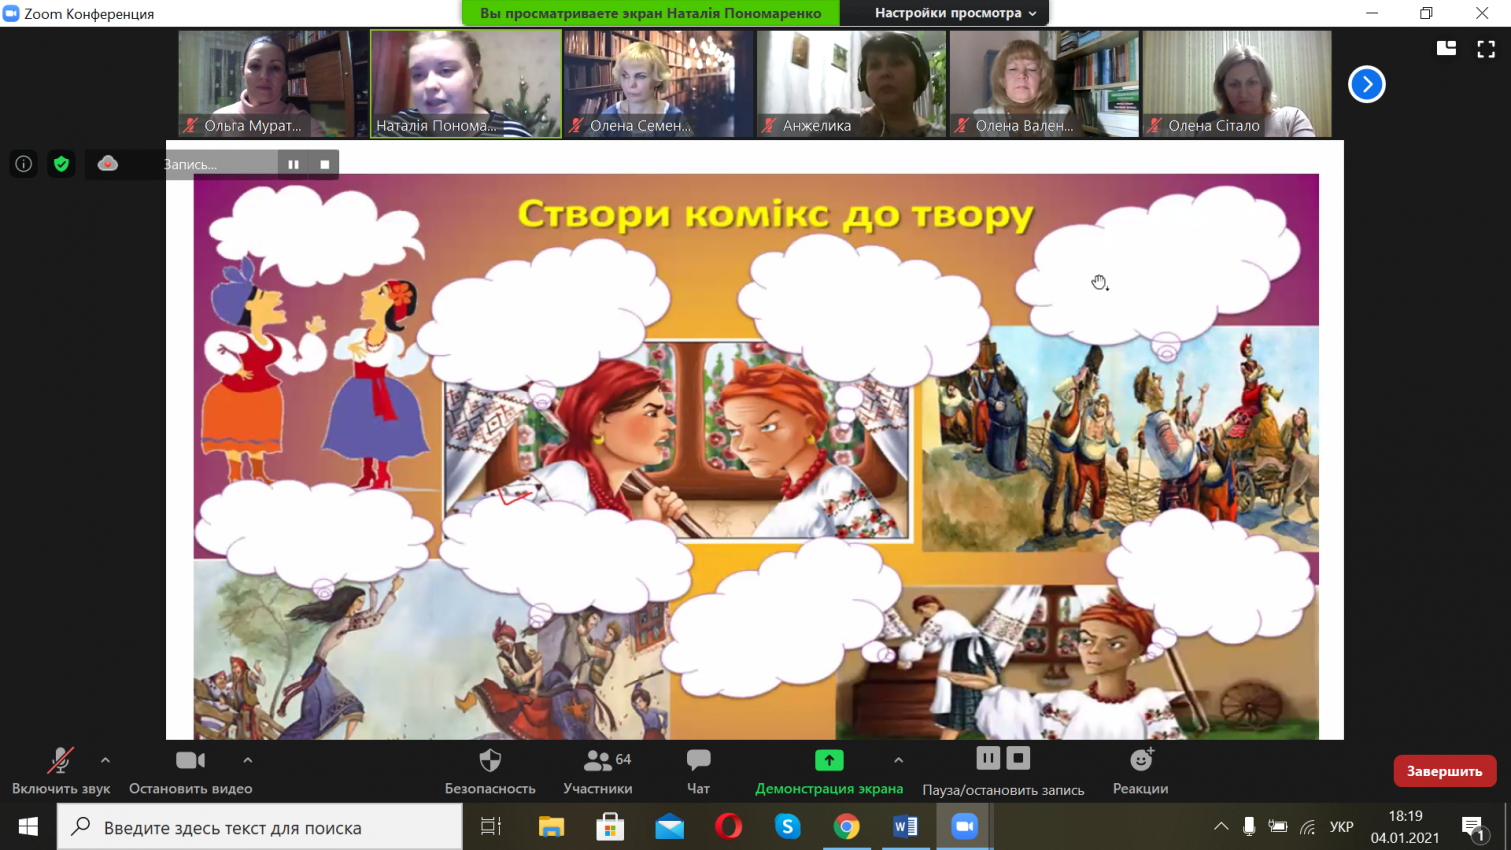The image size is (1511, 850).
Task: Open Microsoft Store from taskbar
Action: pyautogui.click(x=610, y=827)
